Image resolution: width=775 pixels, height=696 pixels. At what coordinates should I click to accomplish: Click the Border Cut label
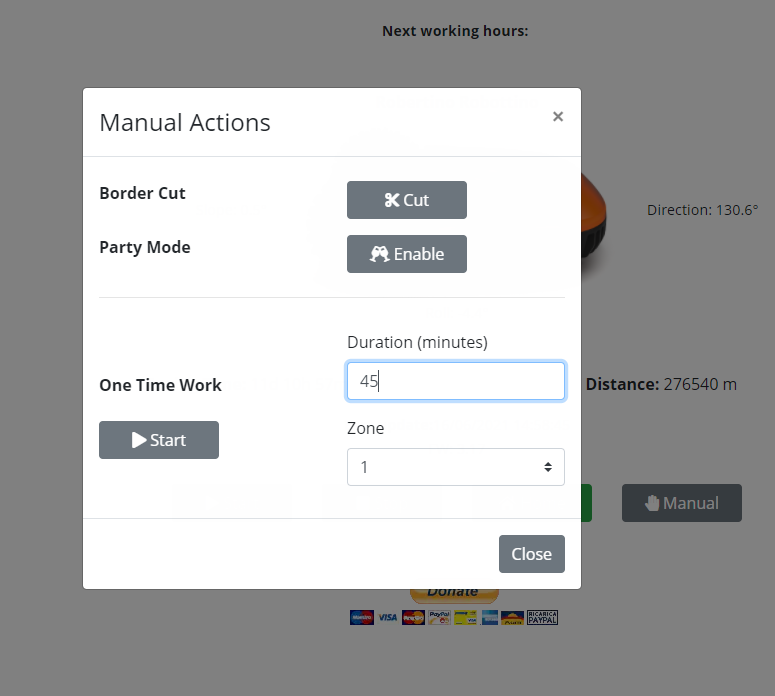tap(142, 193)
